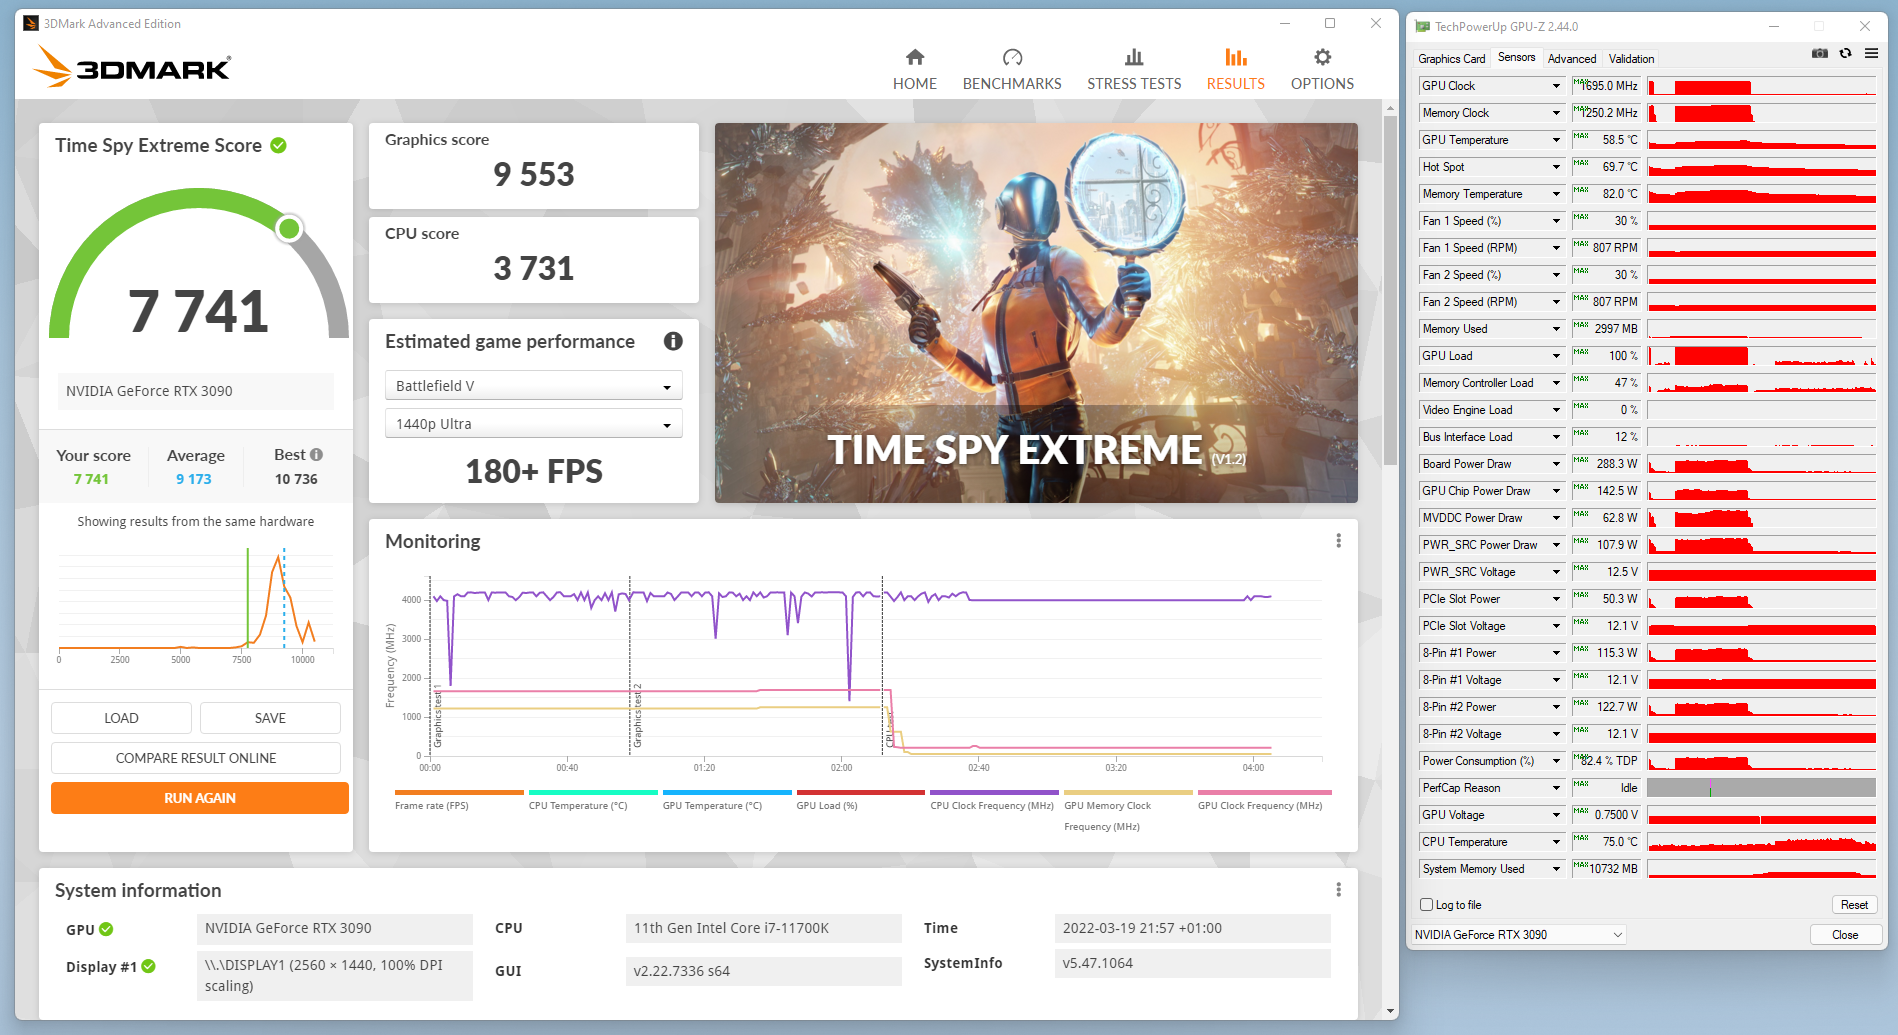Viewport: 1898px width, 1035px height.
Task: Toggle the GPU Load (%) legend series
Action: click(860, 800)
